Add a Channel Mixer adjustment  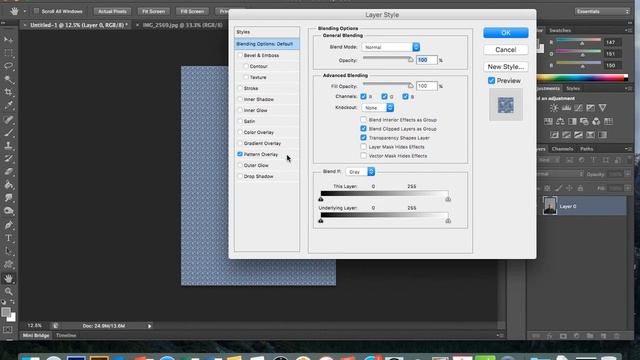point(596,122)
